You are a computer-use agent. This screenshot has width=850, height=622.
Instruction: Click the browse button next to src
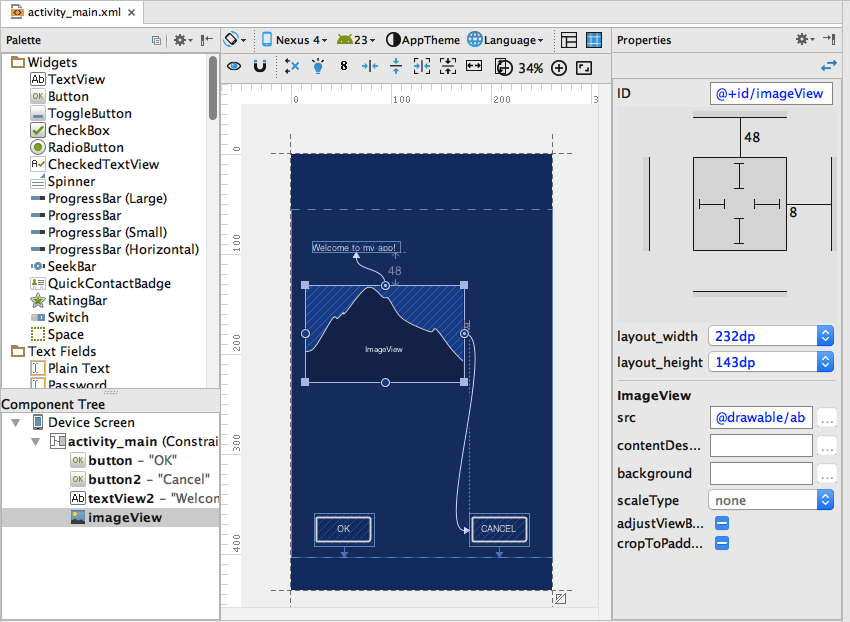click(827, 418)
